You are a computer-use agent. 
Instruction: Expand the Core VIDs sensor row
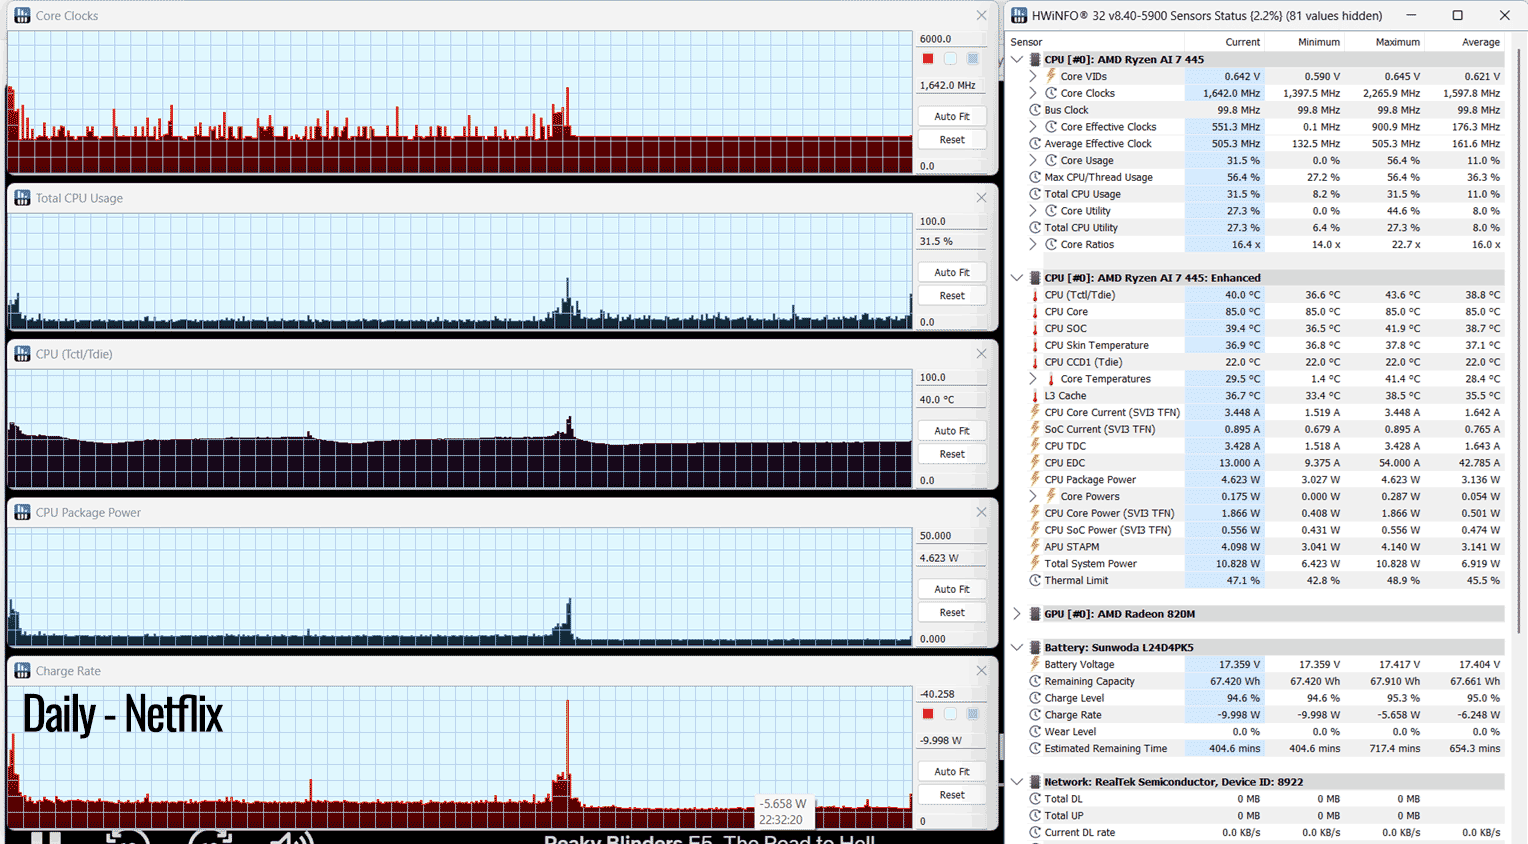(1033, 76)
